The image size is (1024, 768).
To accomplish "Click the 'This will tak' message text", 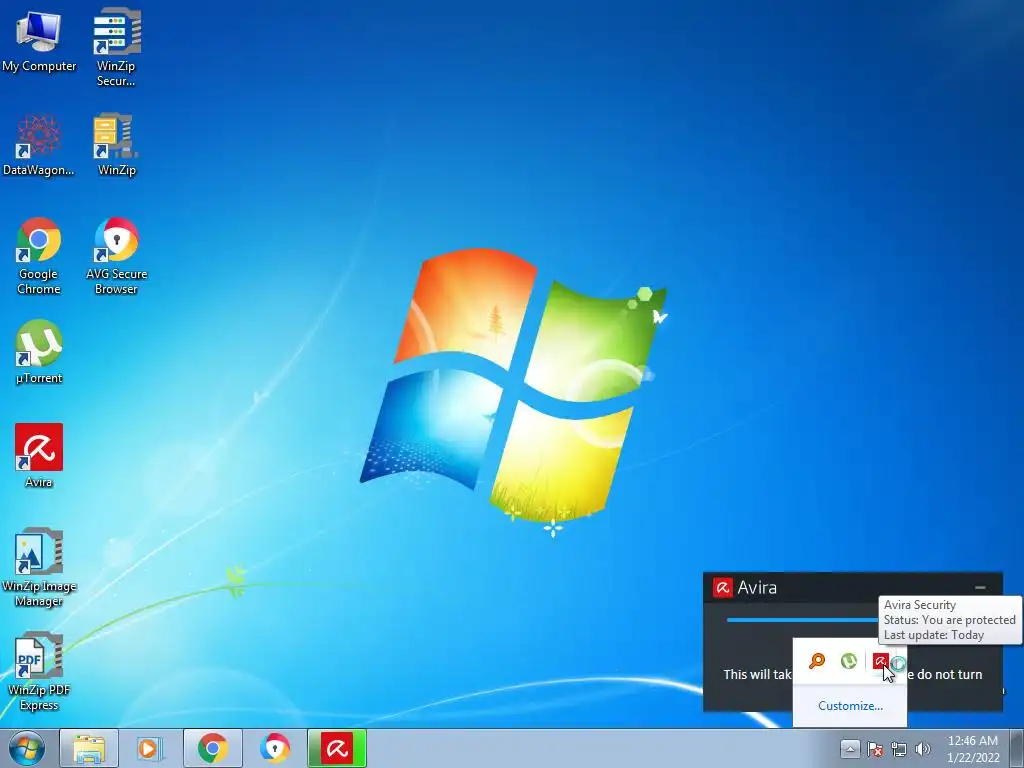I will click(758, 674).
